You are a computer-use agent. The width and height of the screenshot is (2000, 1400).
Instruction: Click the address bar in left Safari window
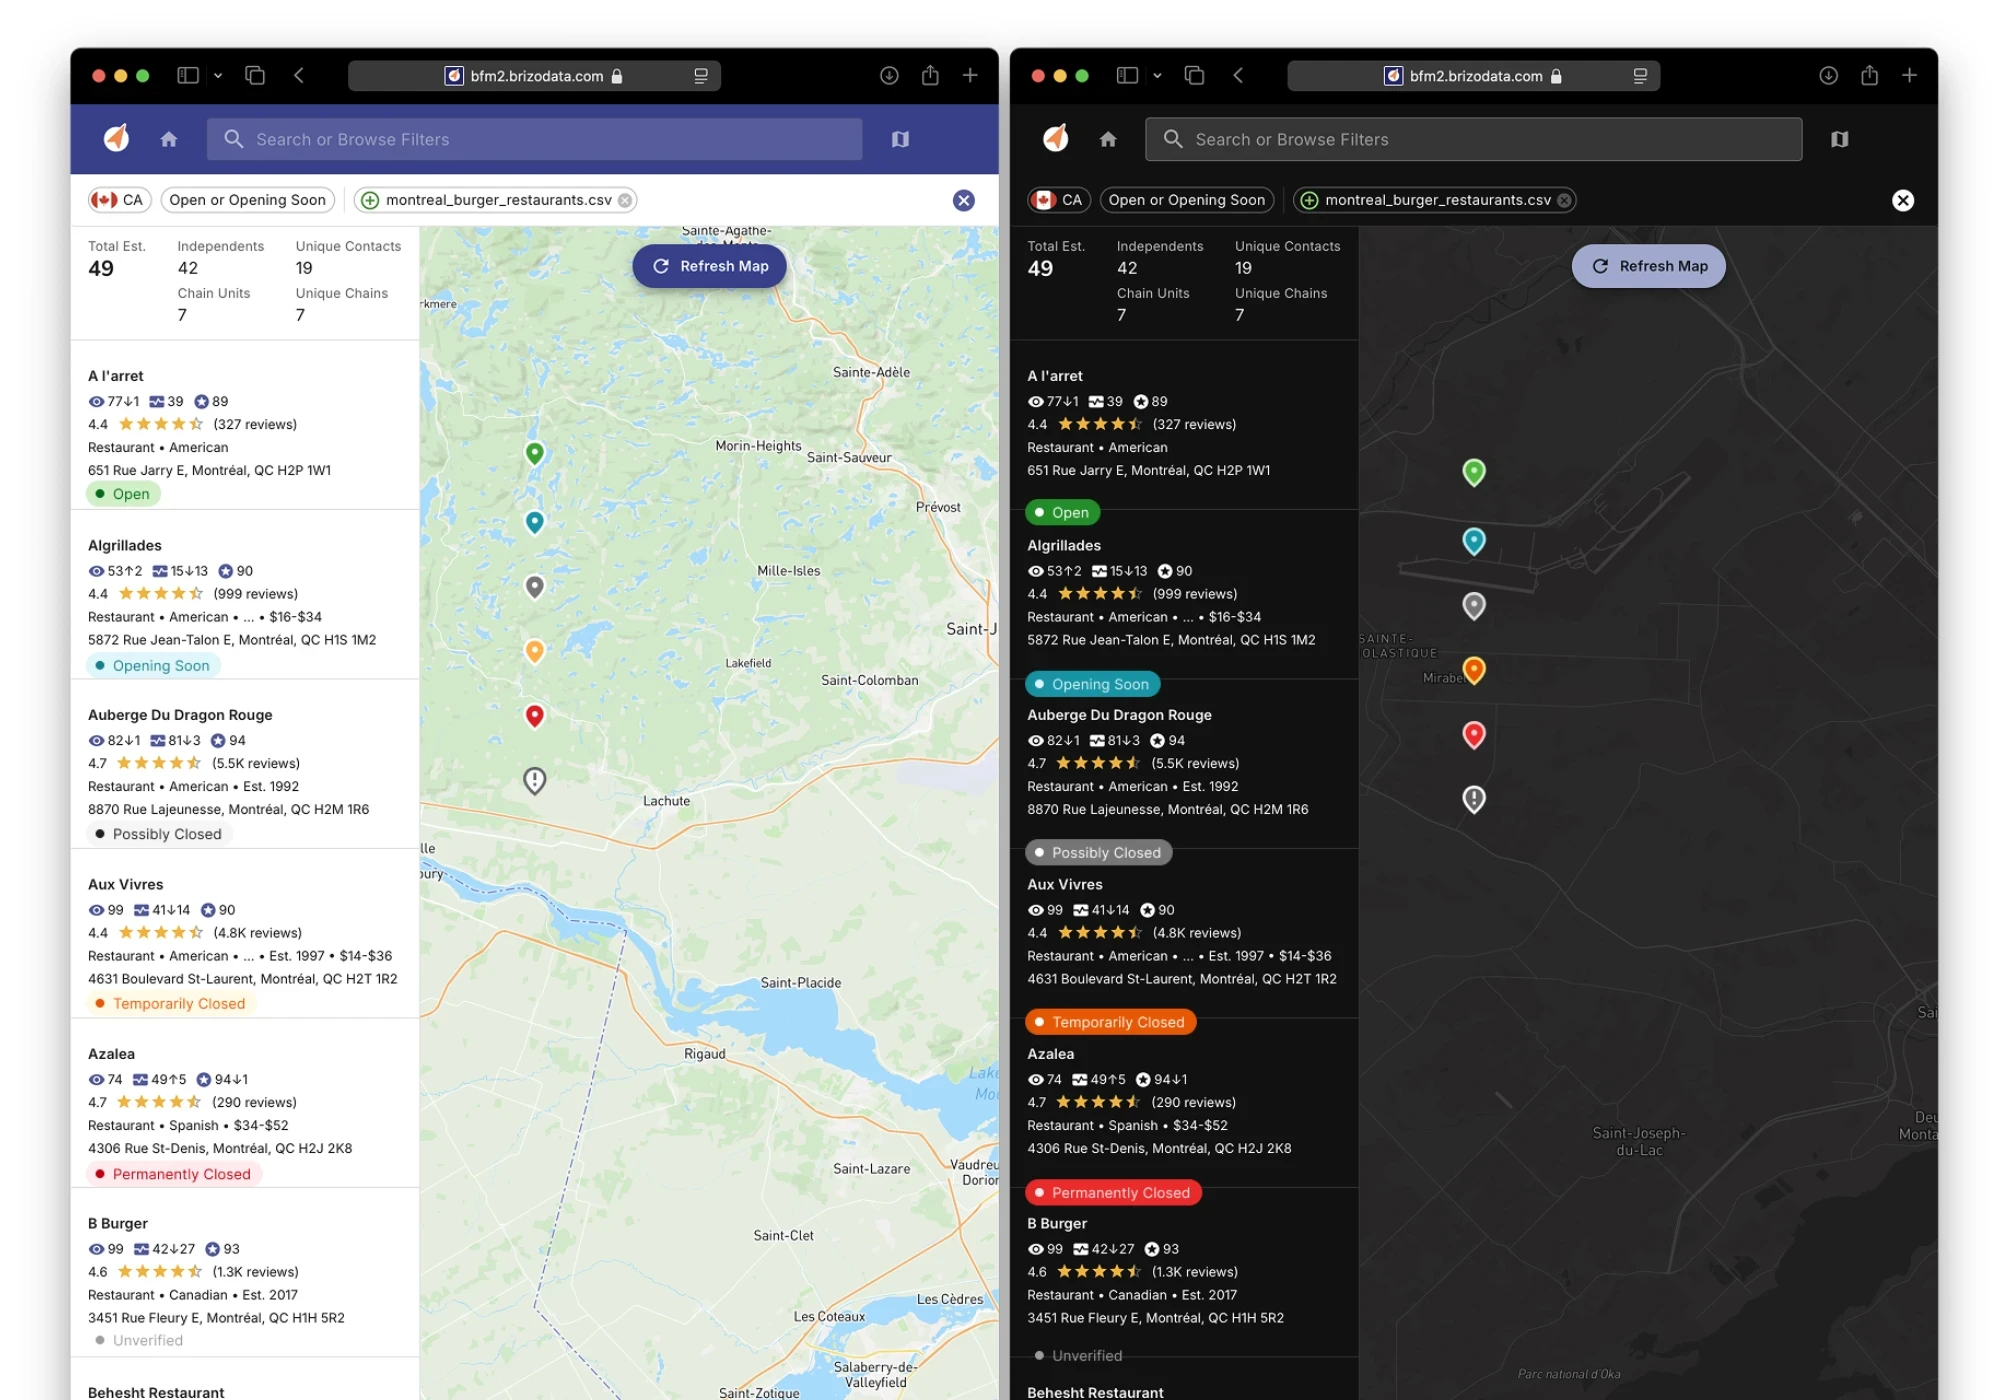[x=534, y=76]
